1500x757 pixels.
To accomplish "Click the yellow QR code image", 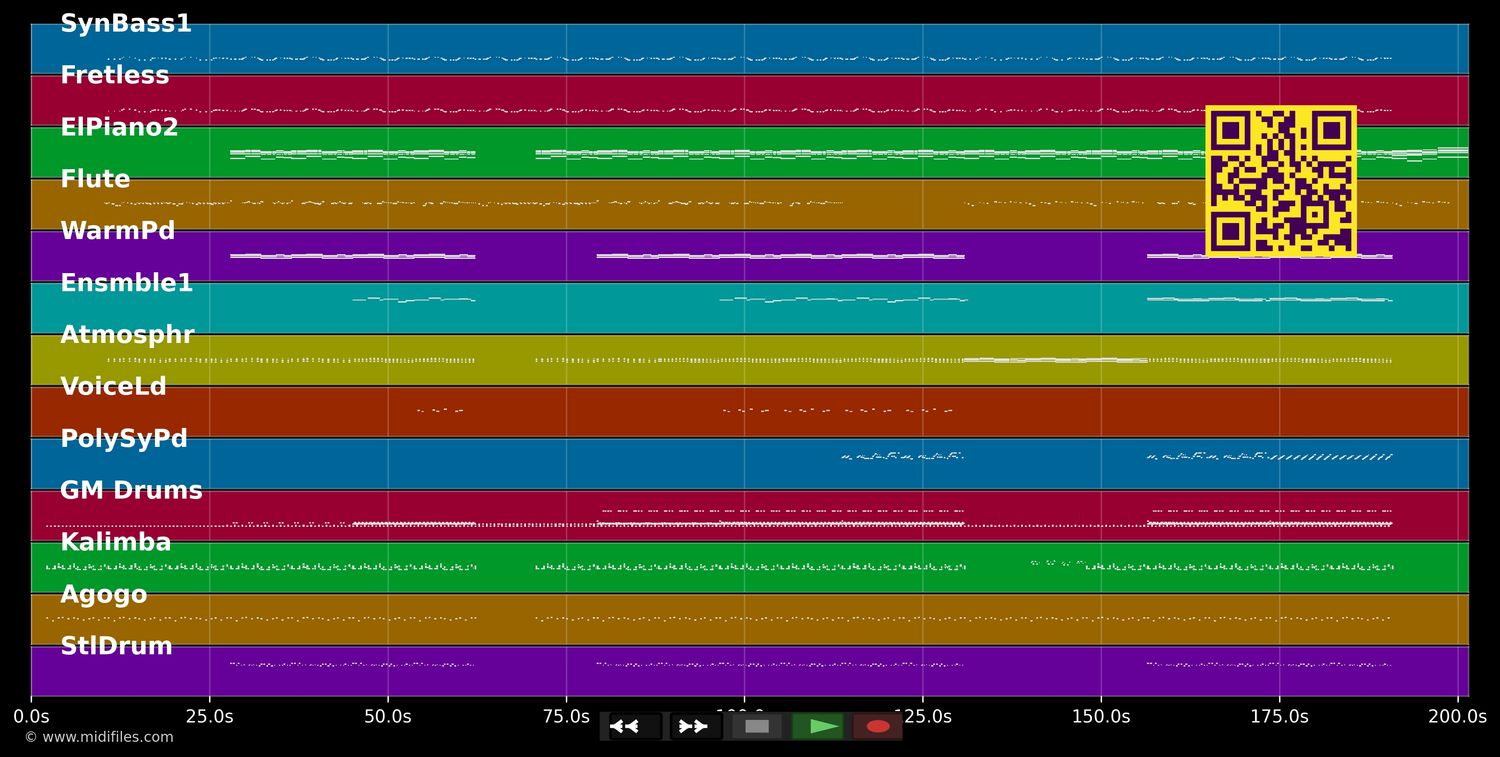I will tap(1280, 181).
